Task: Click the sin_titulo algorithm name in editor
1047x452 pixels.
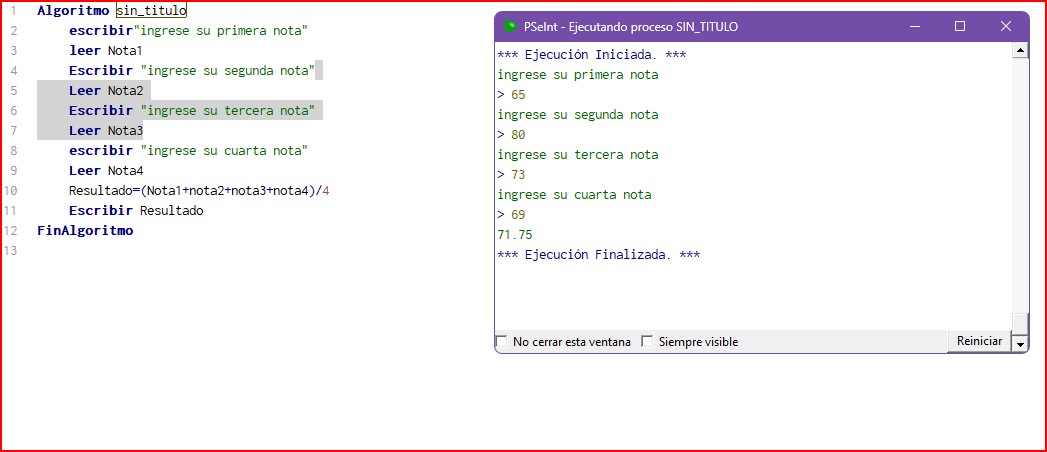Action: 151,11
